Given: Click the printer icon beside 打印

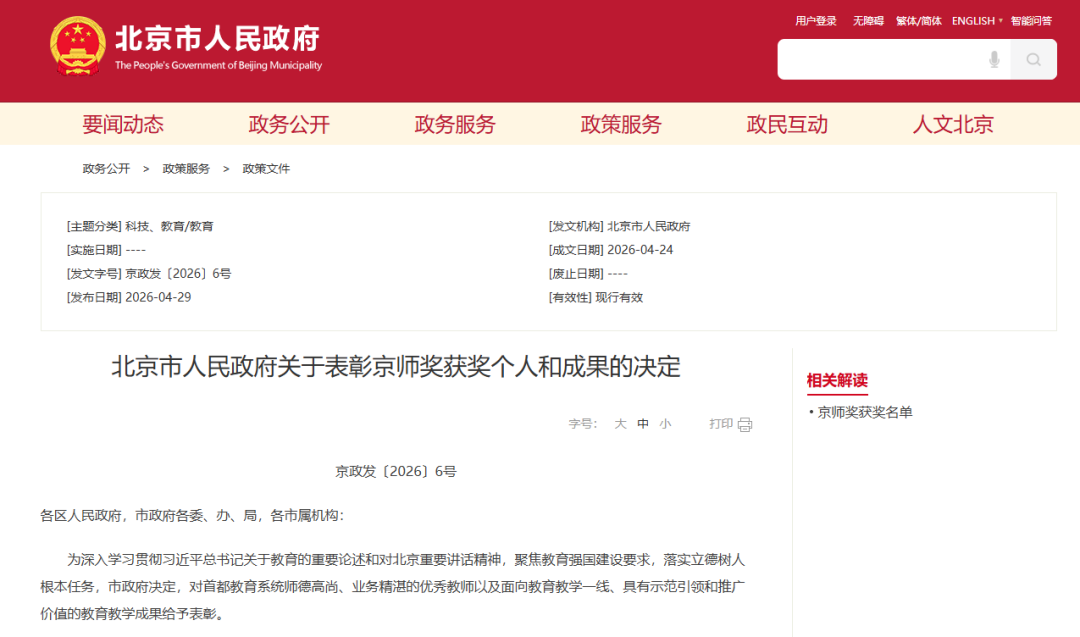Looking at the screenshot, I should pos(745,424).
